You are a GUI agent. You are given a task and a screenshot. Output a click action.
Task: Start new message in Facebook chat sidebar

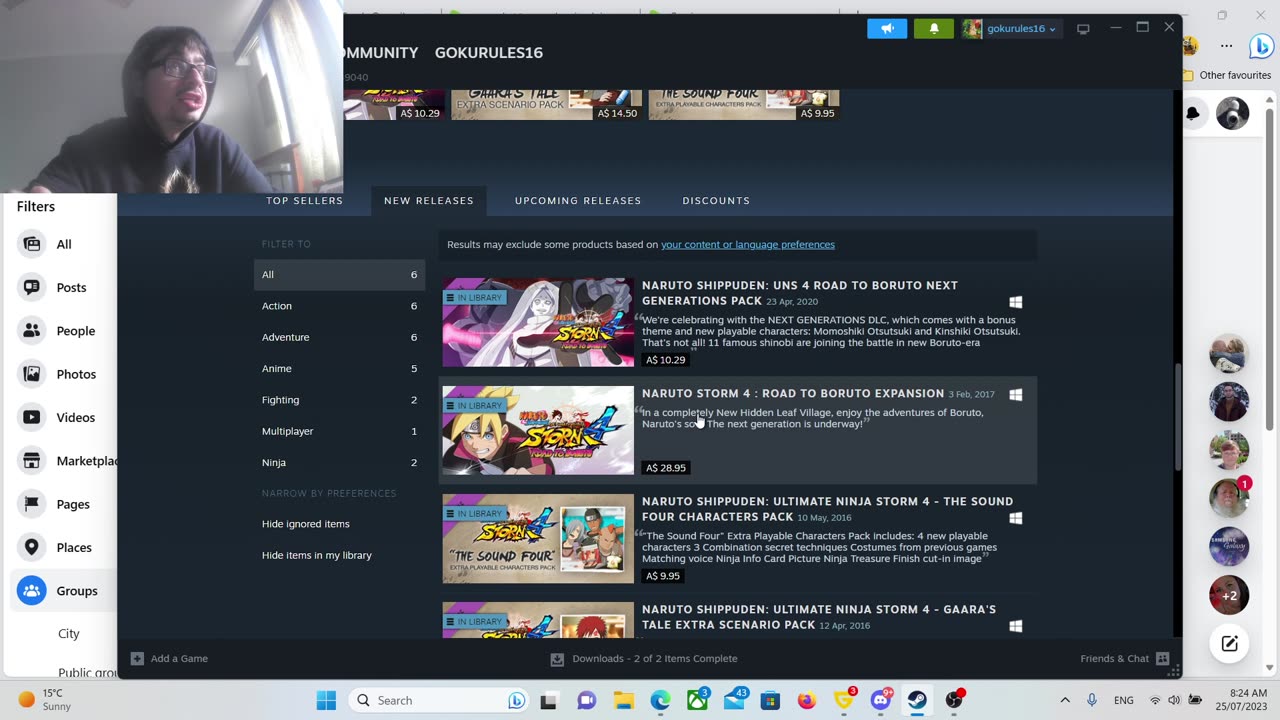(x=1230, y=644)
